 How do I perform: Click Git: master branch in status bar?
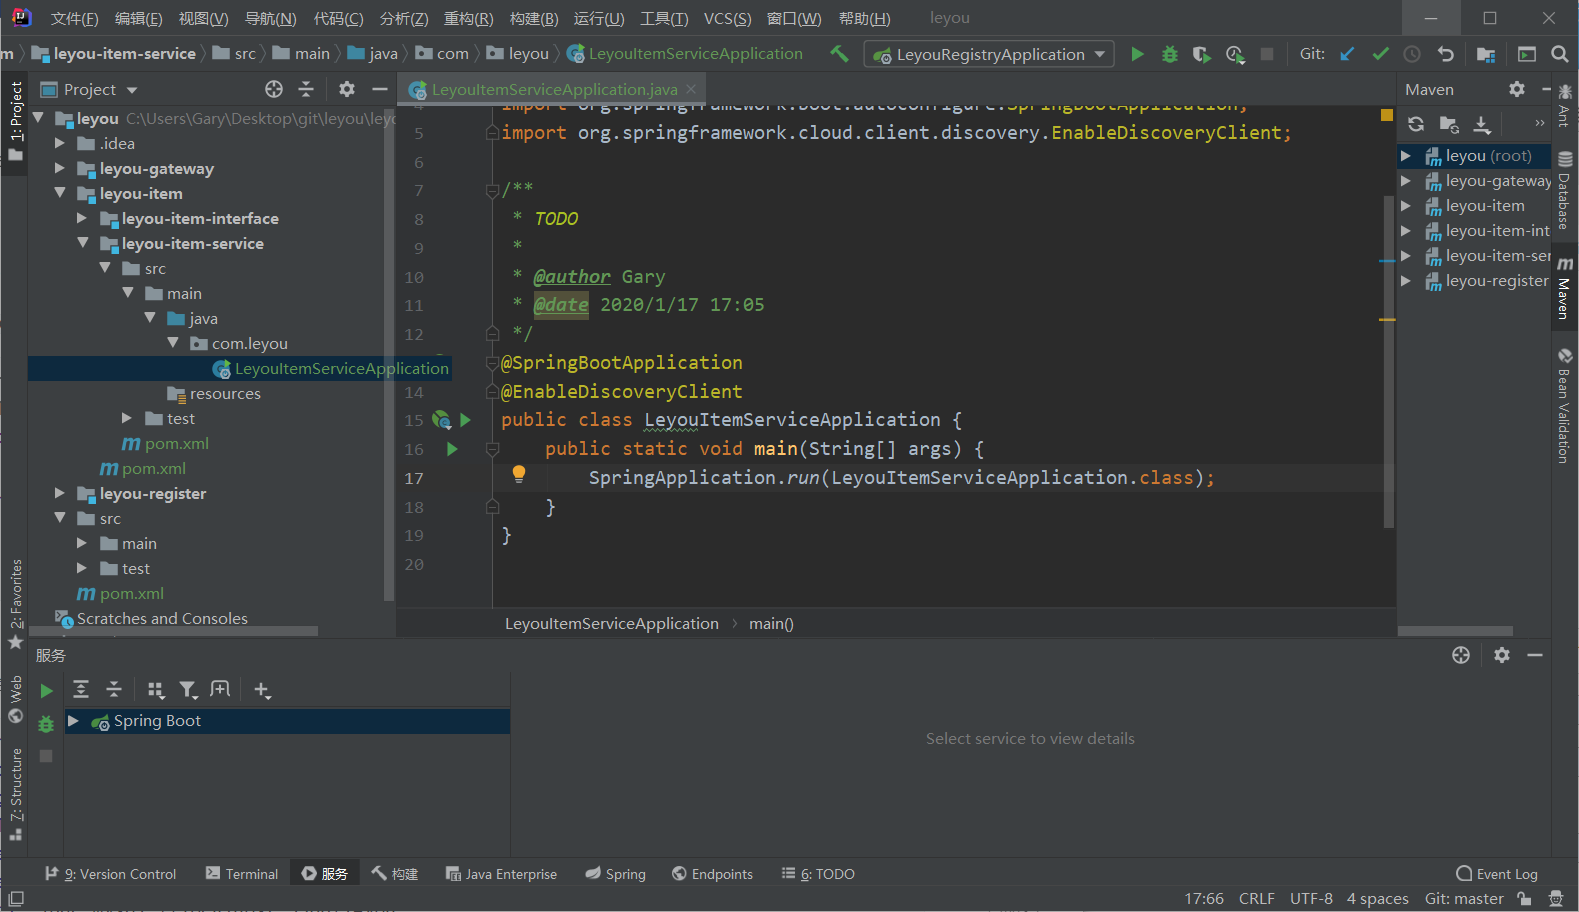pyautogui.click(x=1464, y=898)
